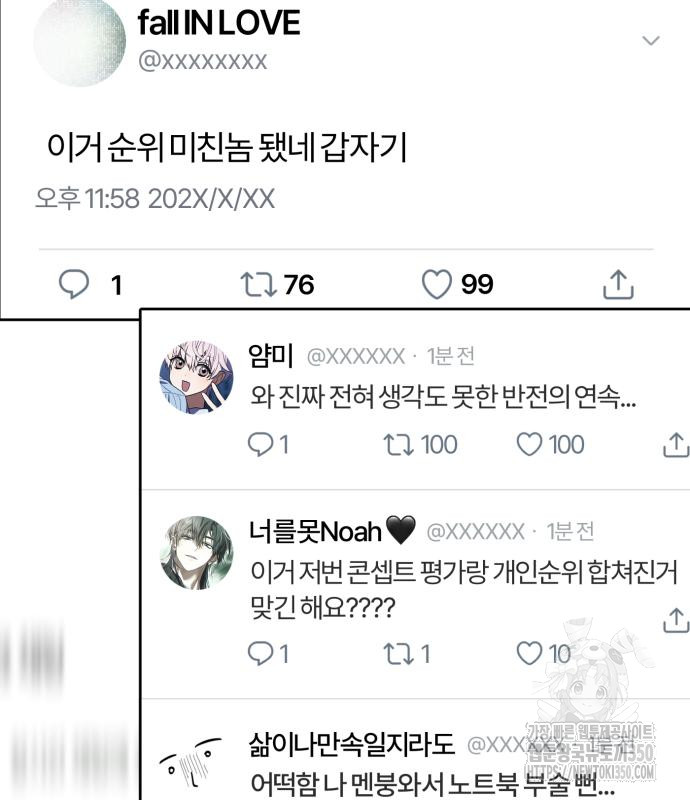Share the fall IN LOVE tweet

[618, 284]
